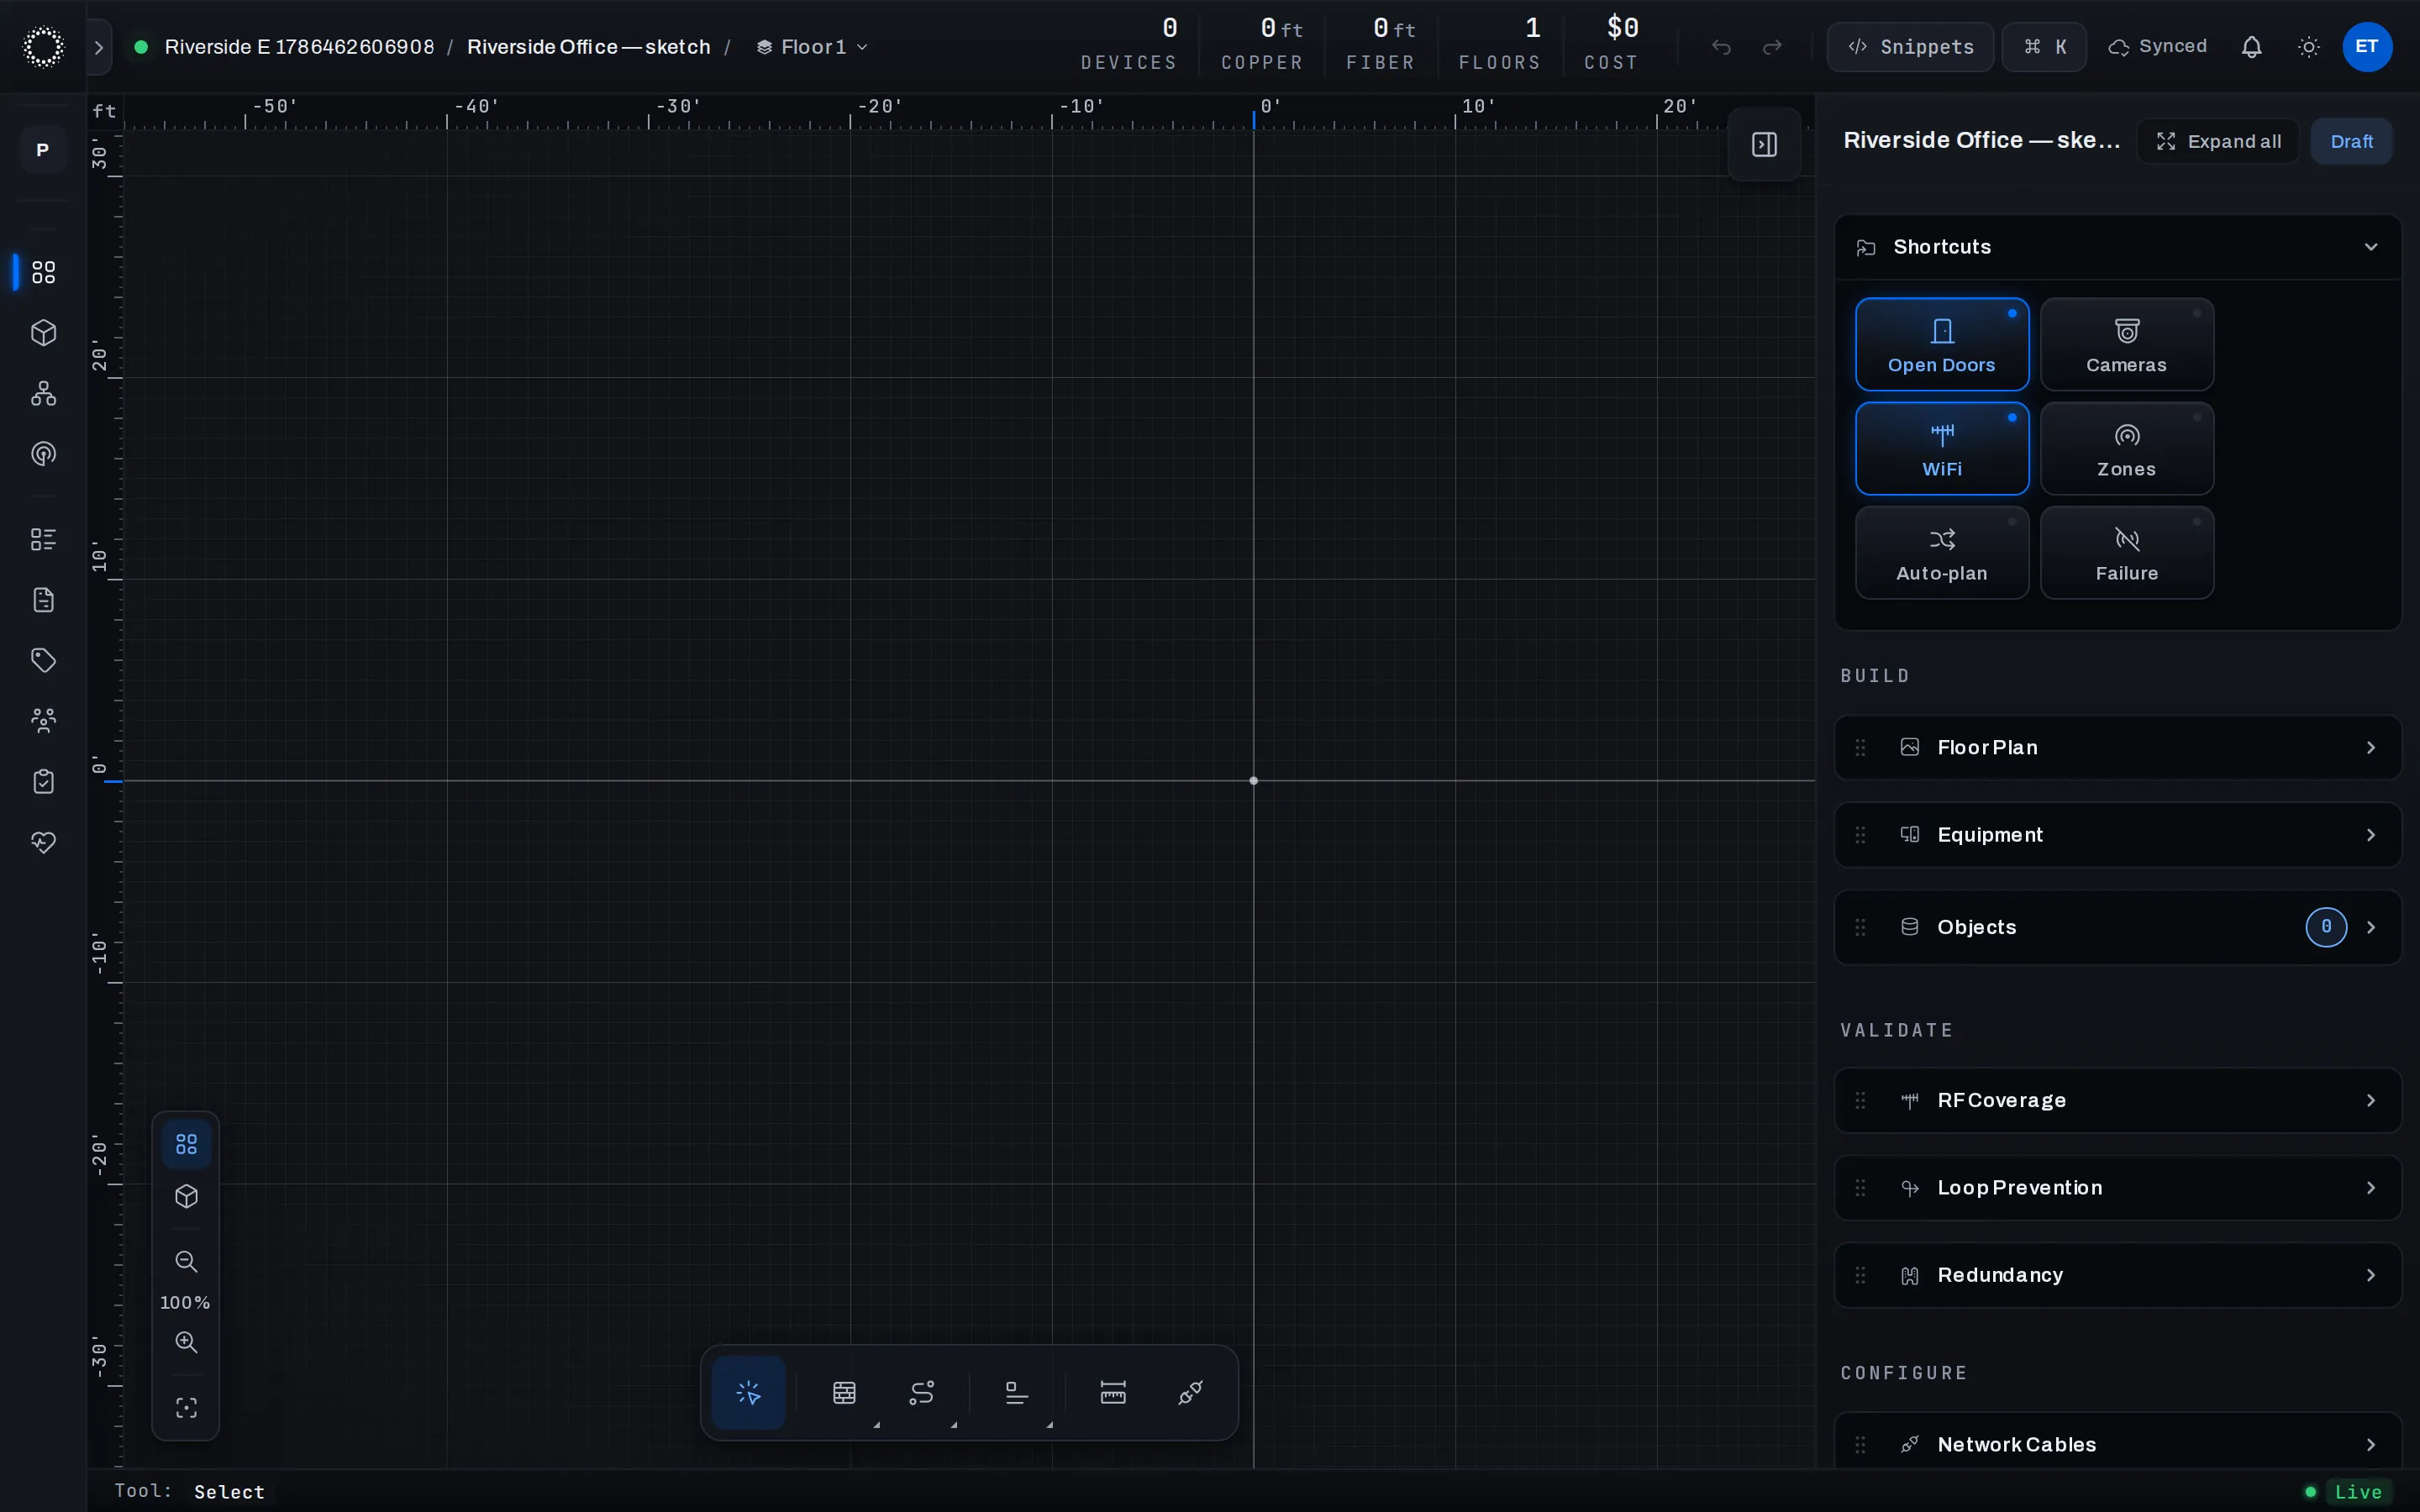Image resolution: width=2420 pixels, height=1512 pixels.
Task: Click the Live status indicator
Action: (x=2346, y=1492)
